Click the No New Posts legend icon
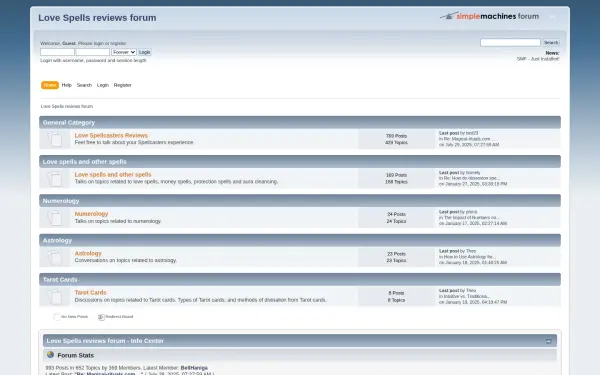This screenshot has height=375, width=600. (57, 317)
